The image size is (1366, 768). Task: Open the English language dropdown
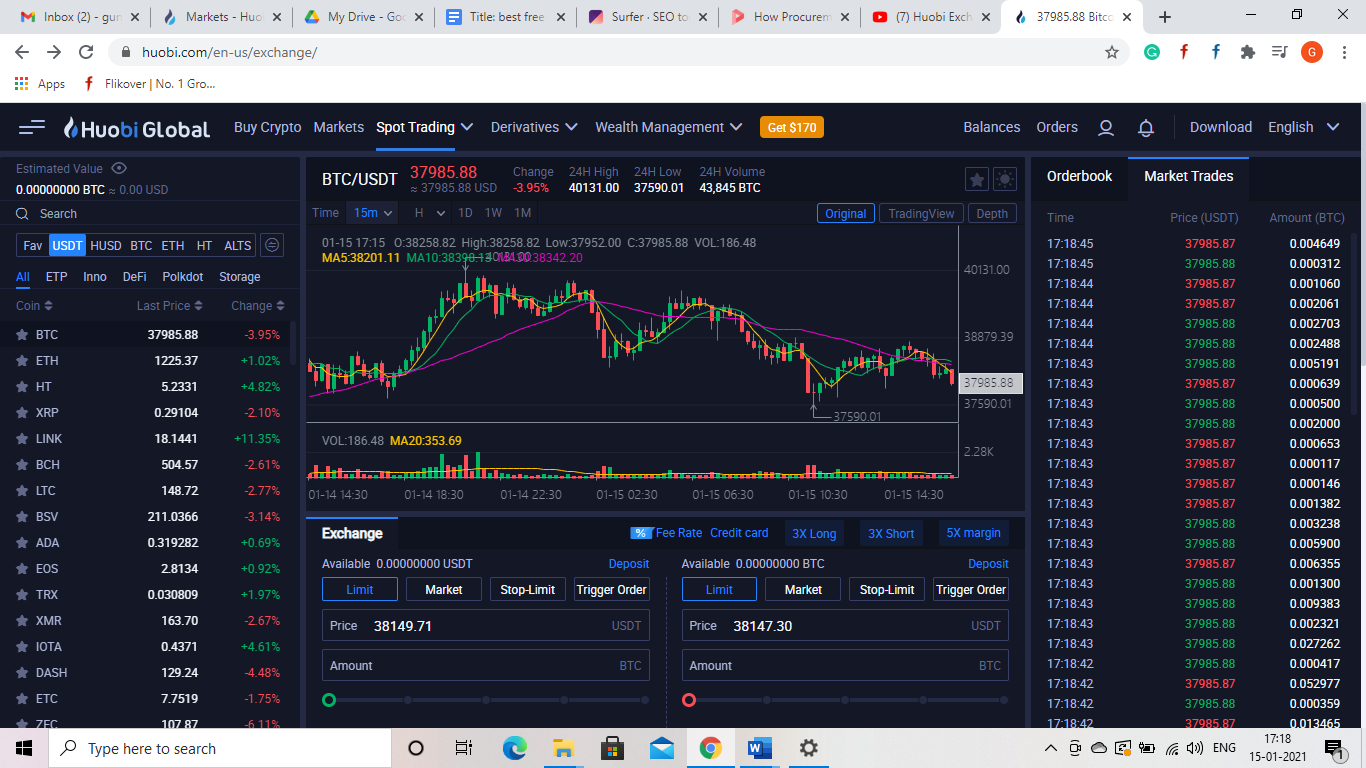pyautogui.click(x=1303, y=127)
